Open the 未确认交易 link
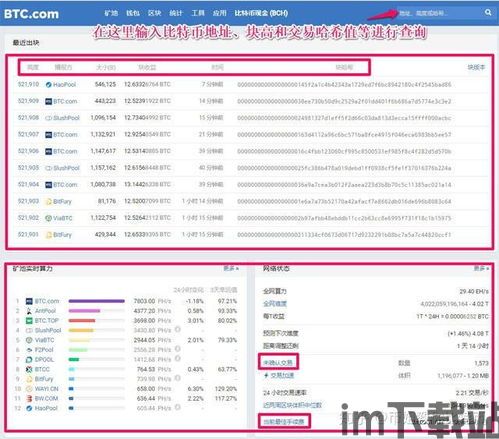 click(278, 363)
